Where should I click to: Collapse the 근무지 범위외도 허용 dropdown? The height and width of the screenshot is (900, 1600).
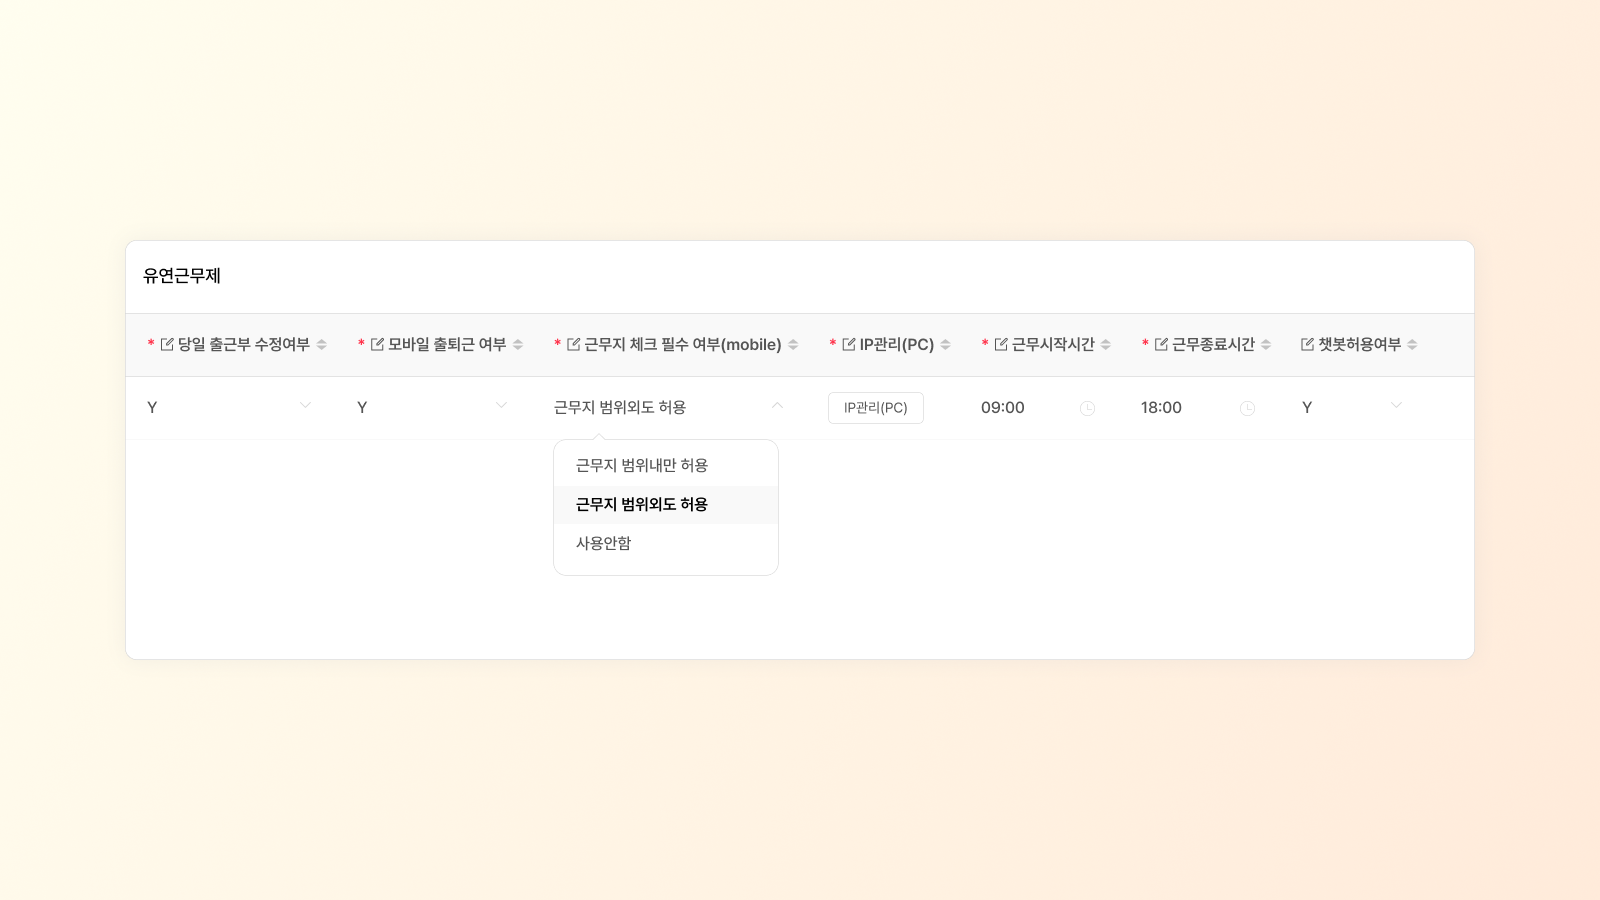point(777,405)
